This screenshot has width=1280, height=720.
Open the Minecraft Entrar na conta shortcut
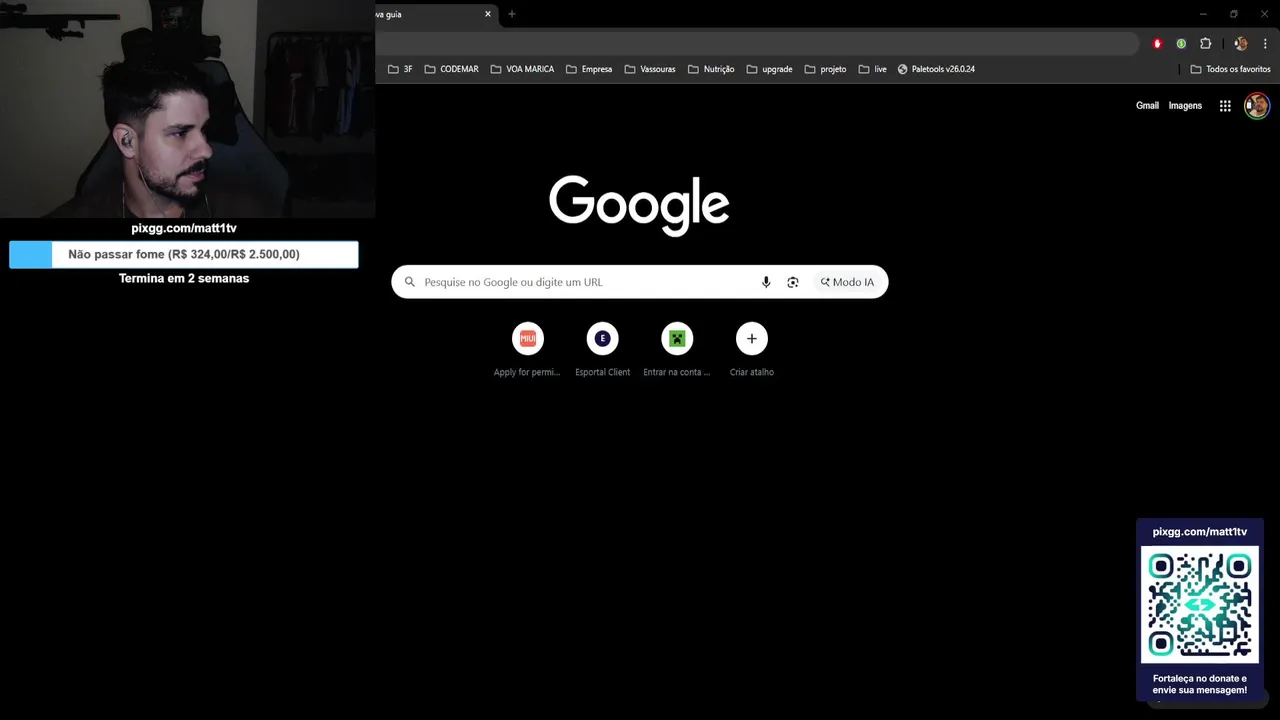tap(677, 350)
